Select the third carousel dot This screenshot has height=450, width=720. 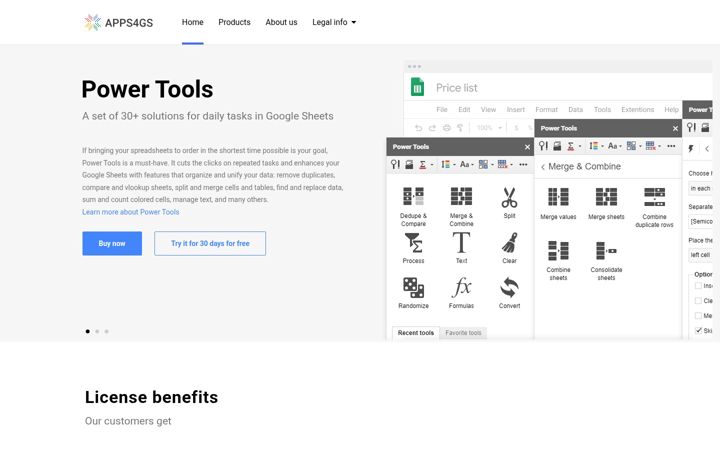tap(107, 331)
